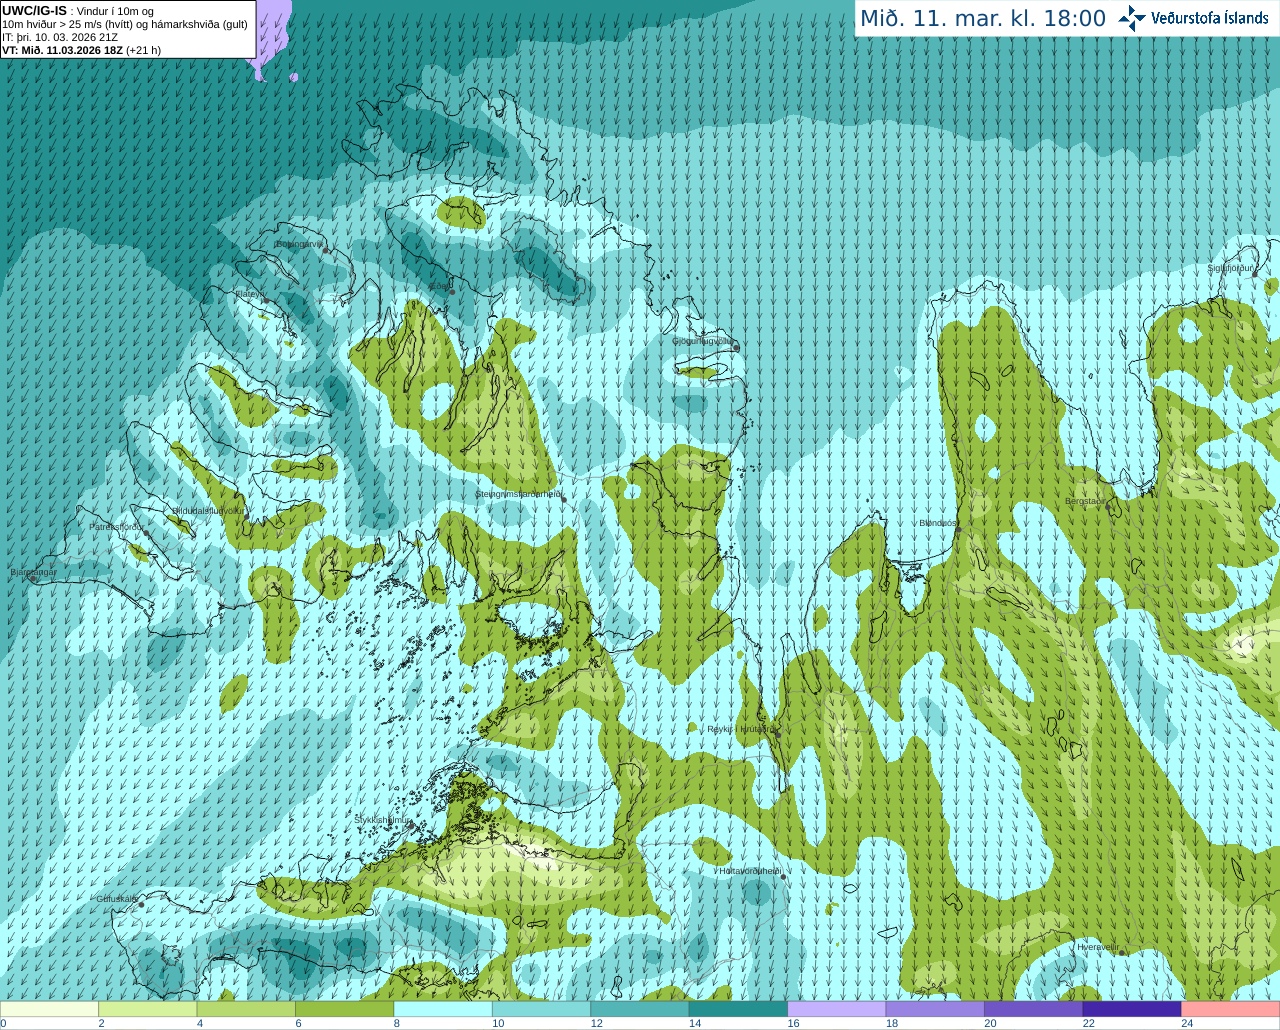This screenshot has height=1030, width=1280.
Task: Click the IT: þri. 10. 03. 2026 21Z line
Action: coord(60,37)
